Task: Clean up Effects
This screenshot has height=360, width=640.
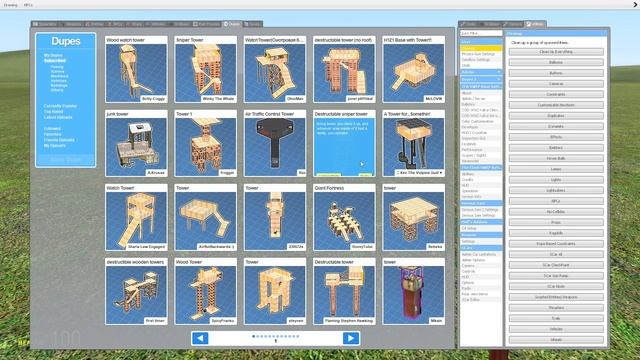Action: point(556,137)
